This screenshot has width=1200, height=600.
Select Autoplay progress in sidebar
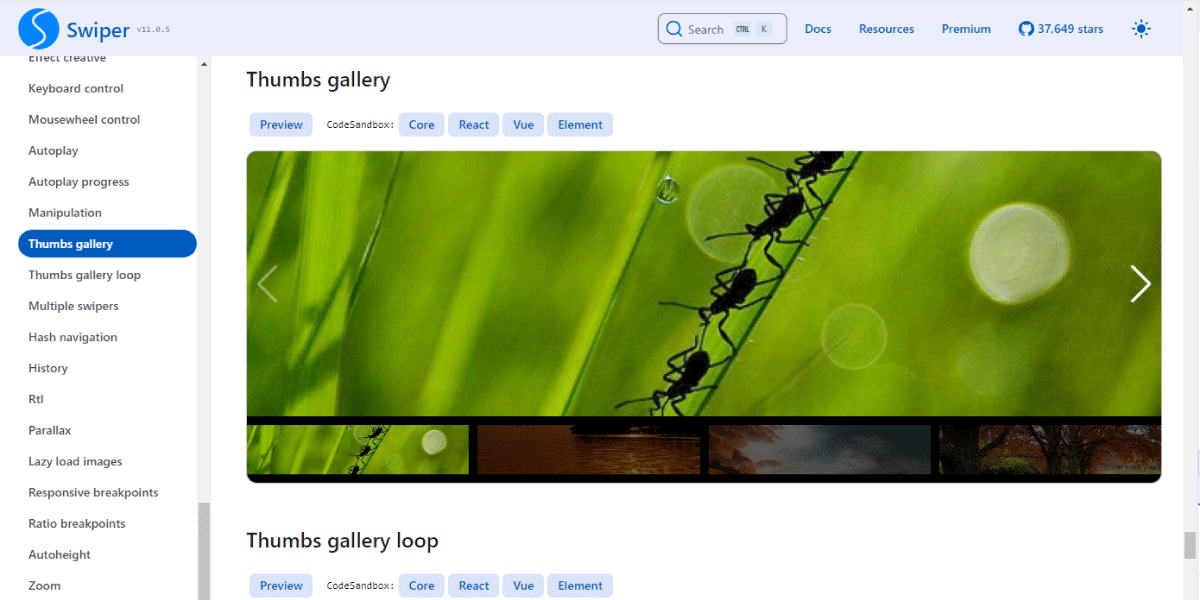click(x=79, y=182)
